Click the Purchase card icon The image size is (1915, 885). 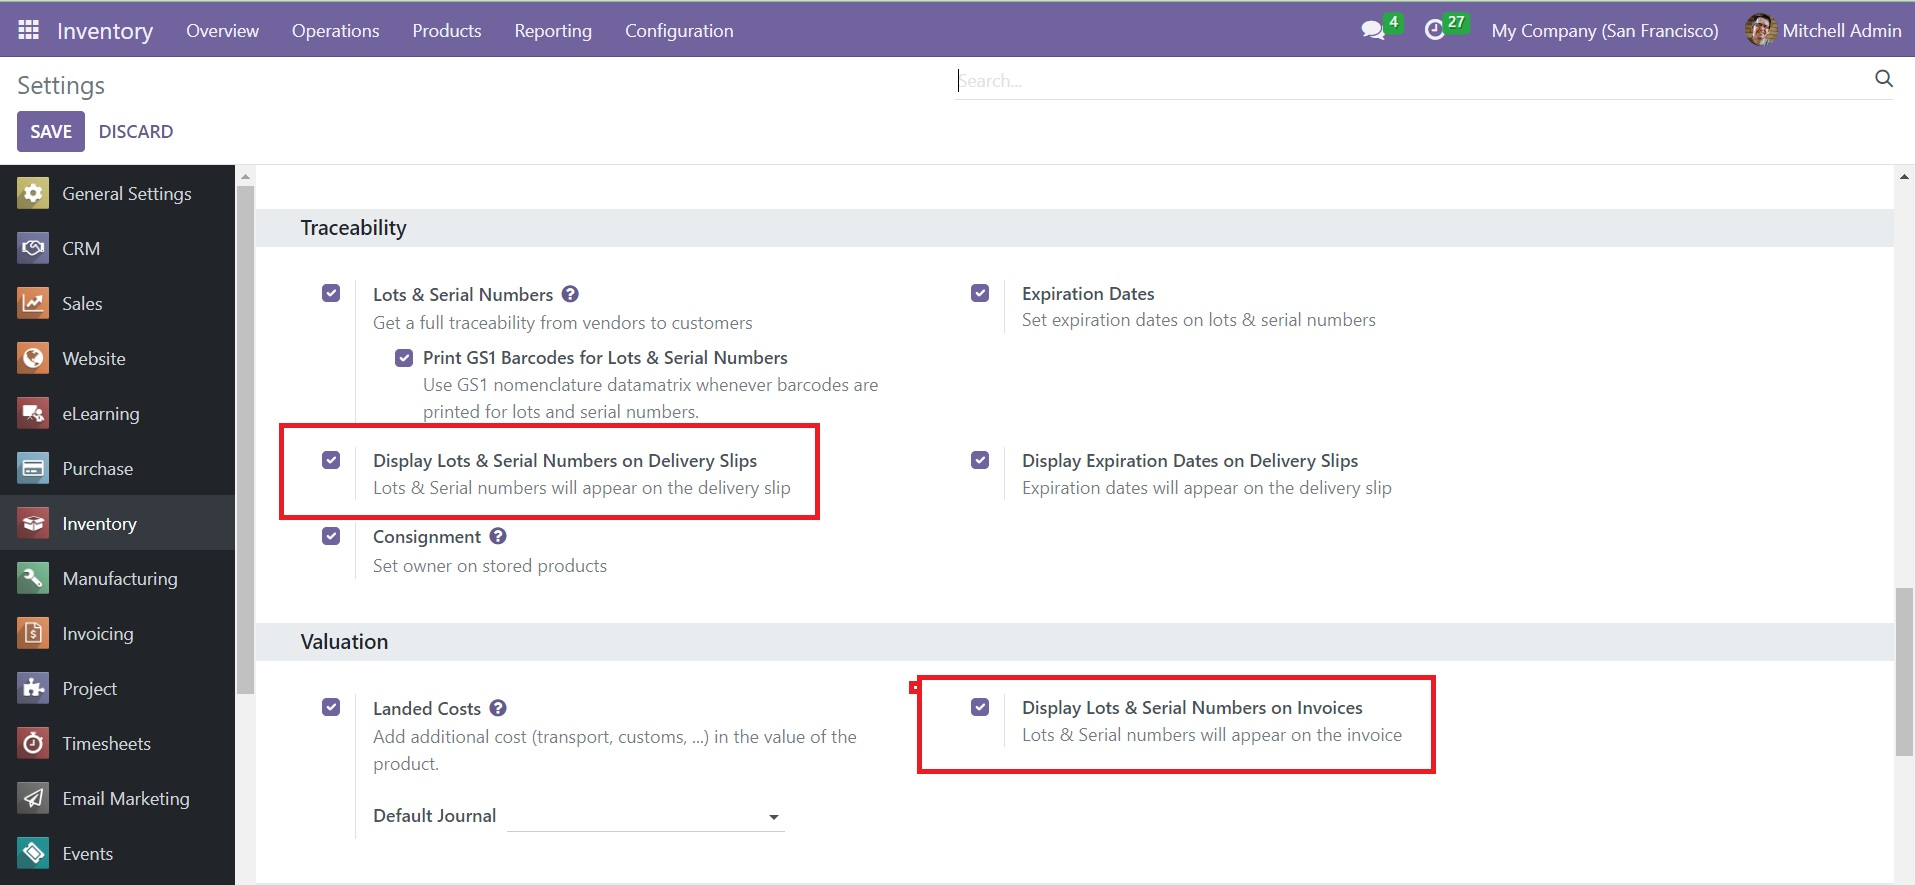(x=33, y=468)
